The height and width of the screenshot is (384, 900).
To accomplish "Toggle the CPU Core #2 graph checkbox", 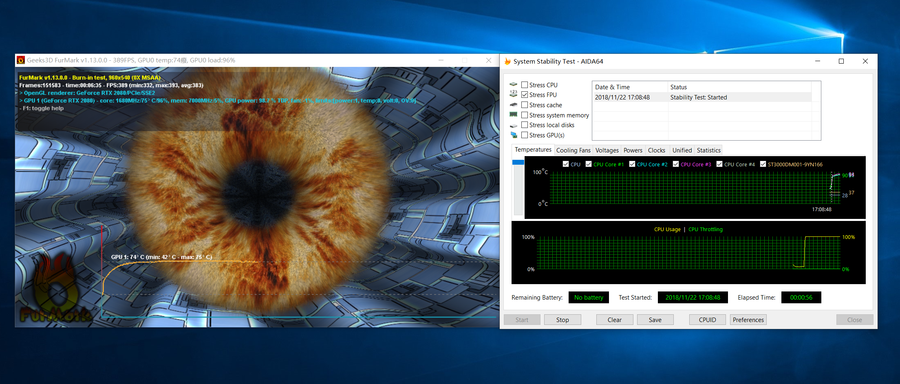I will [x=633, y=164].
